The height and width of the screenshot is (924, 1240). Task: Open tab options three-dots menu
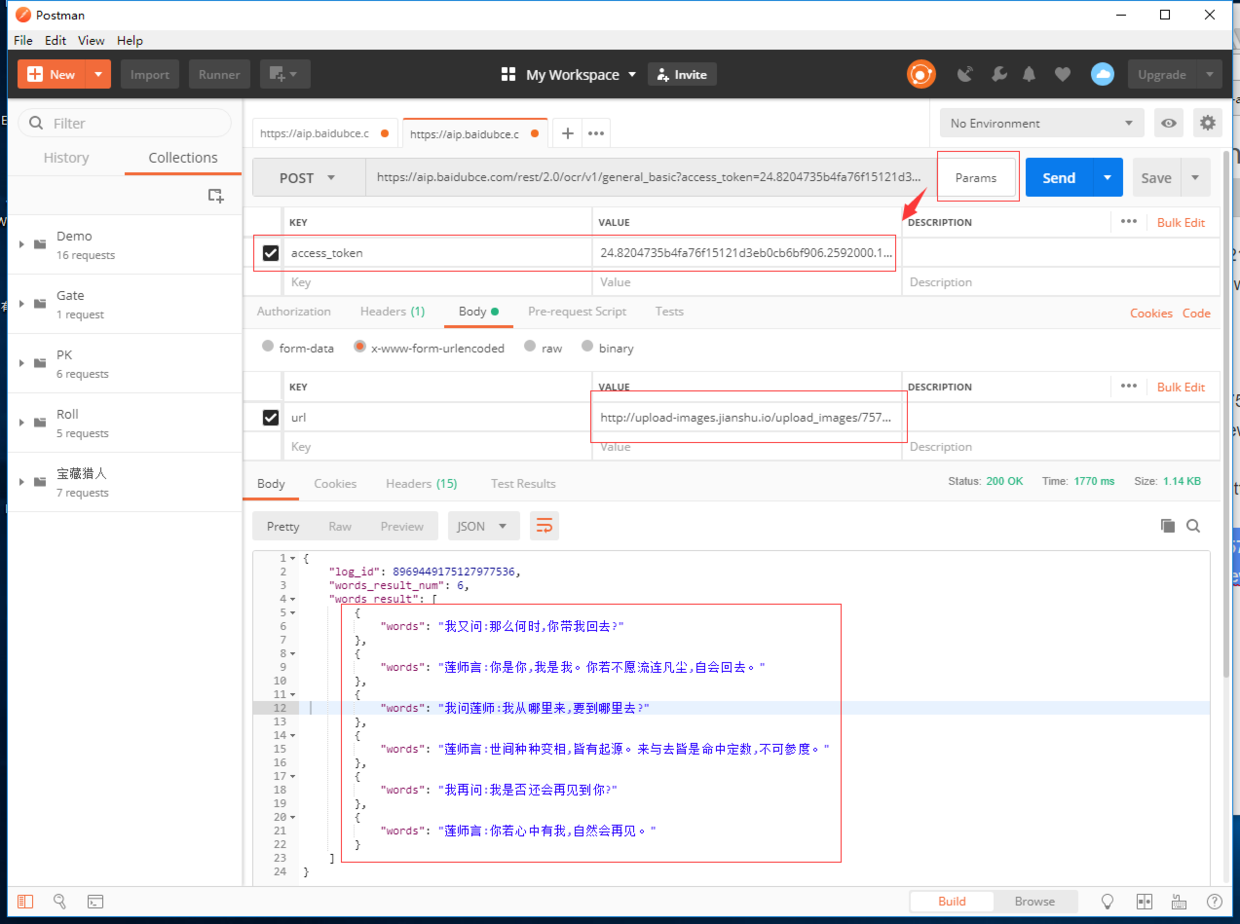click(596, 133)
